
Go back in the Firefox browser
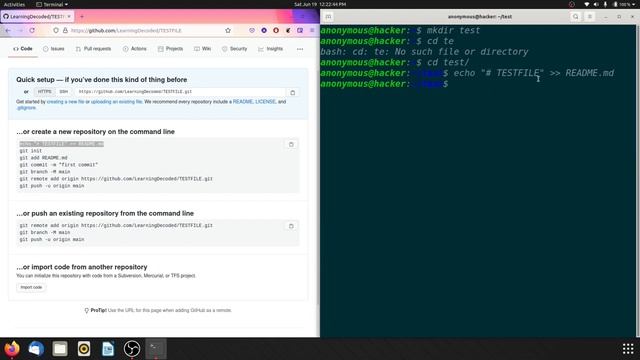(x=8, y=31)
